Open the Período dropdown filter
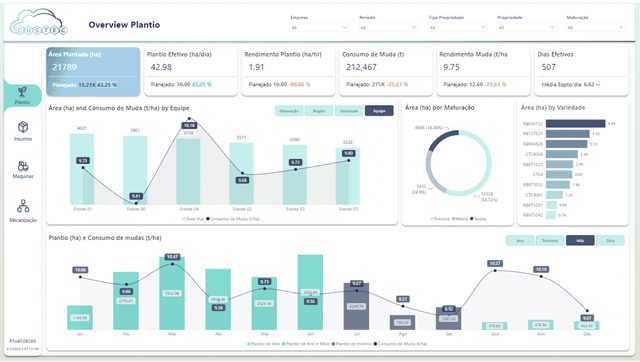 tap(388, 27)
